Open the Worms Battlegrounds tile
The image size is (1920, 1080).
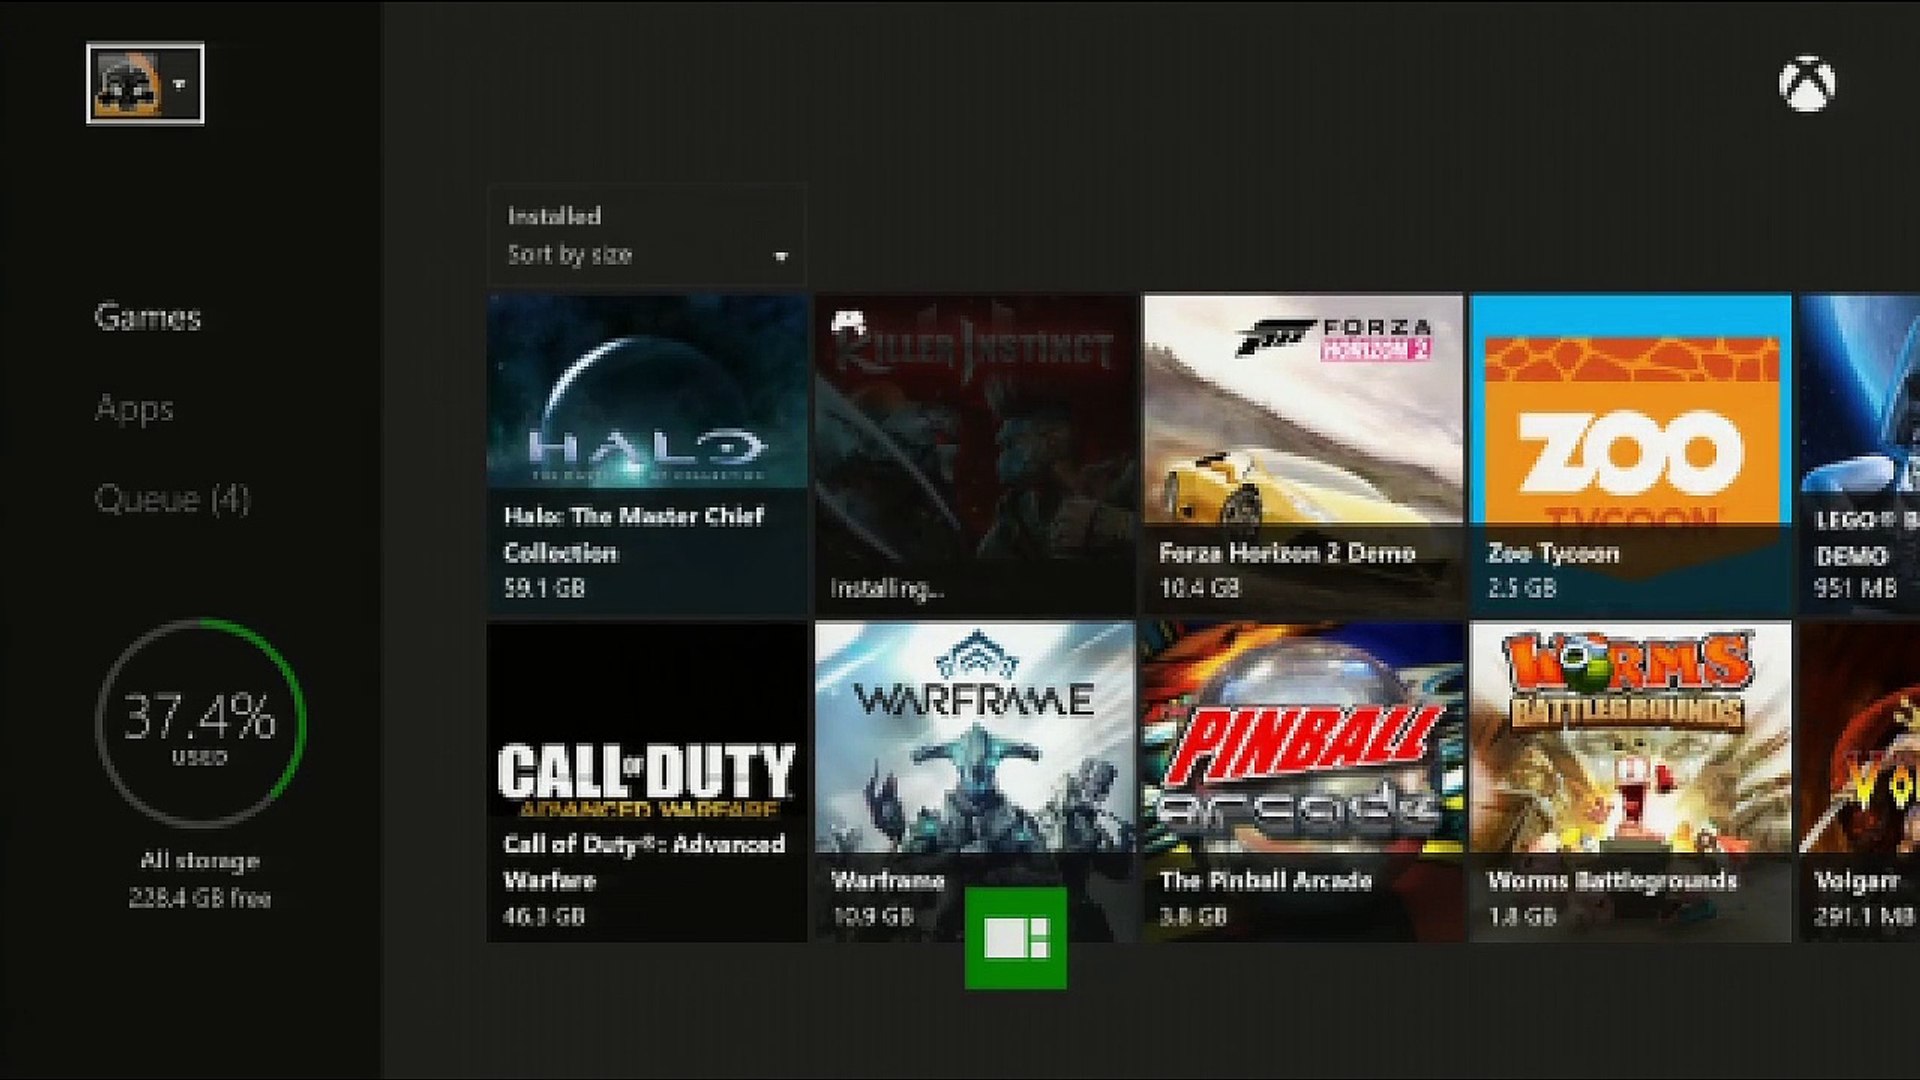click(x=1630, y=781)
